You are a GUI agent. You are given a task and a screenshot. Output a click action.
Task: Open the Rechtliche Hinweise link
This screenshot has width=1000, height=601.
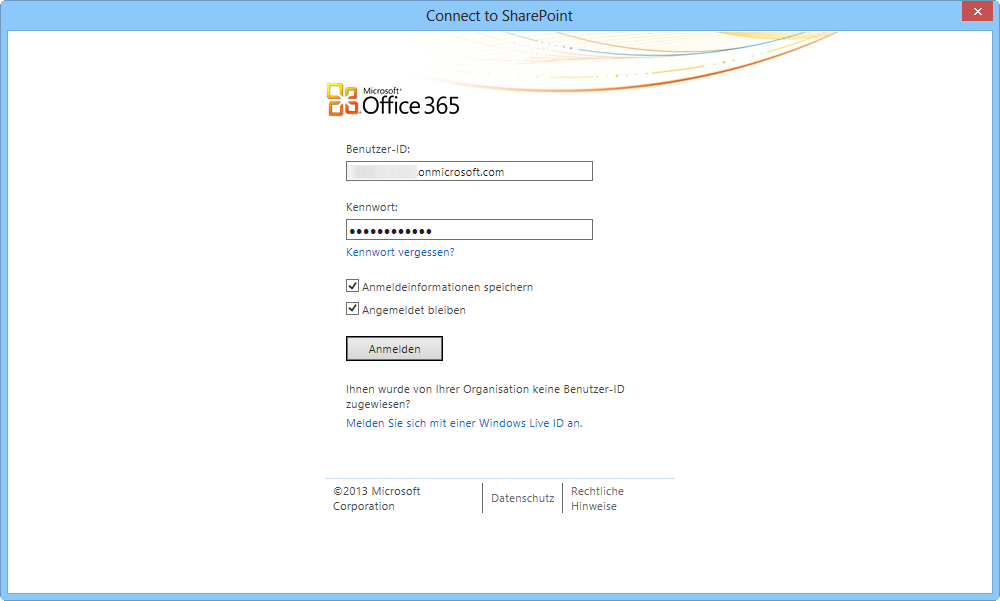coord(597,498)
